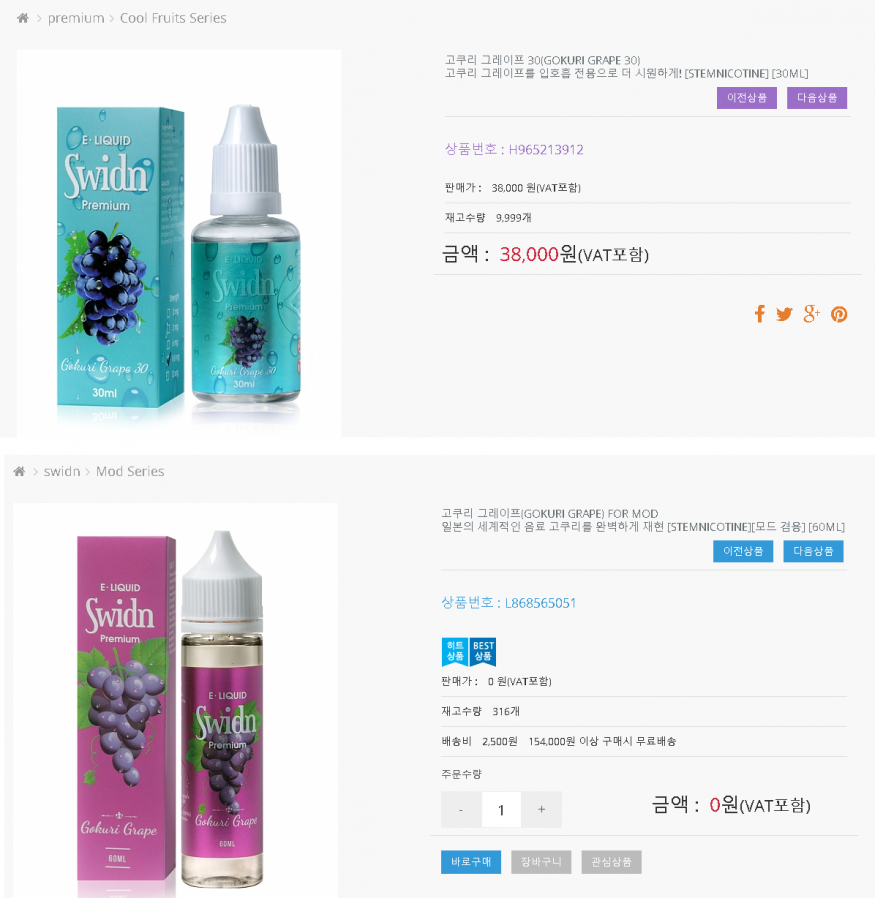Open the swidn breadcrumb link
The height and width of the screenshot is (898, 875).
coord(62,471)
